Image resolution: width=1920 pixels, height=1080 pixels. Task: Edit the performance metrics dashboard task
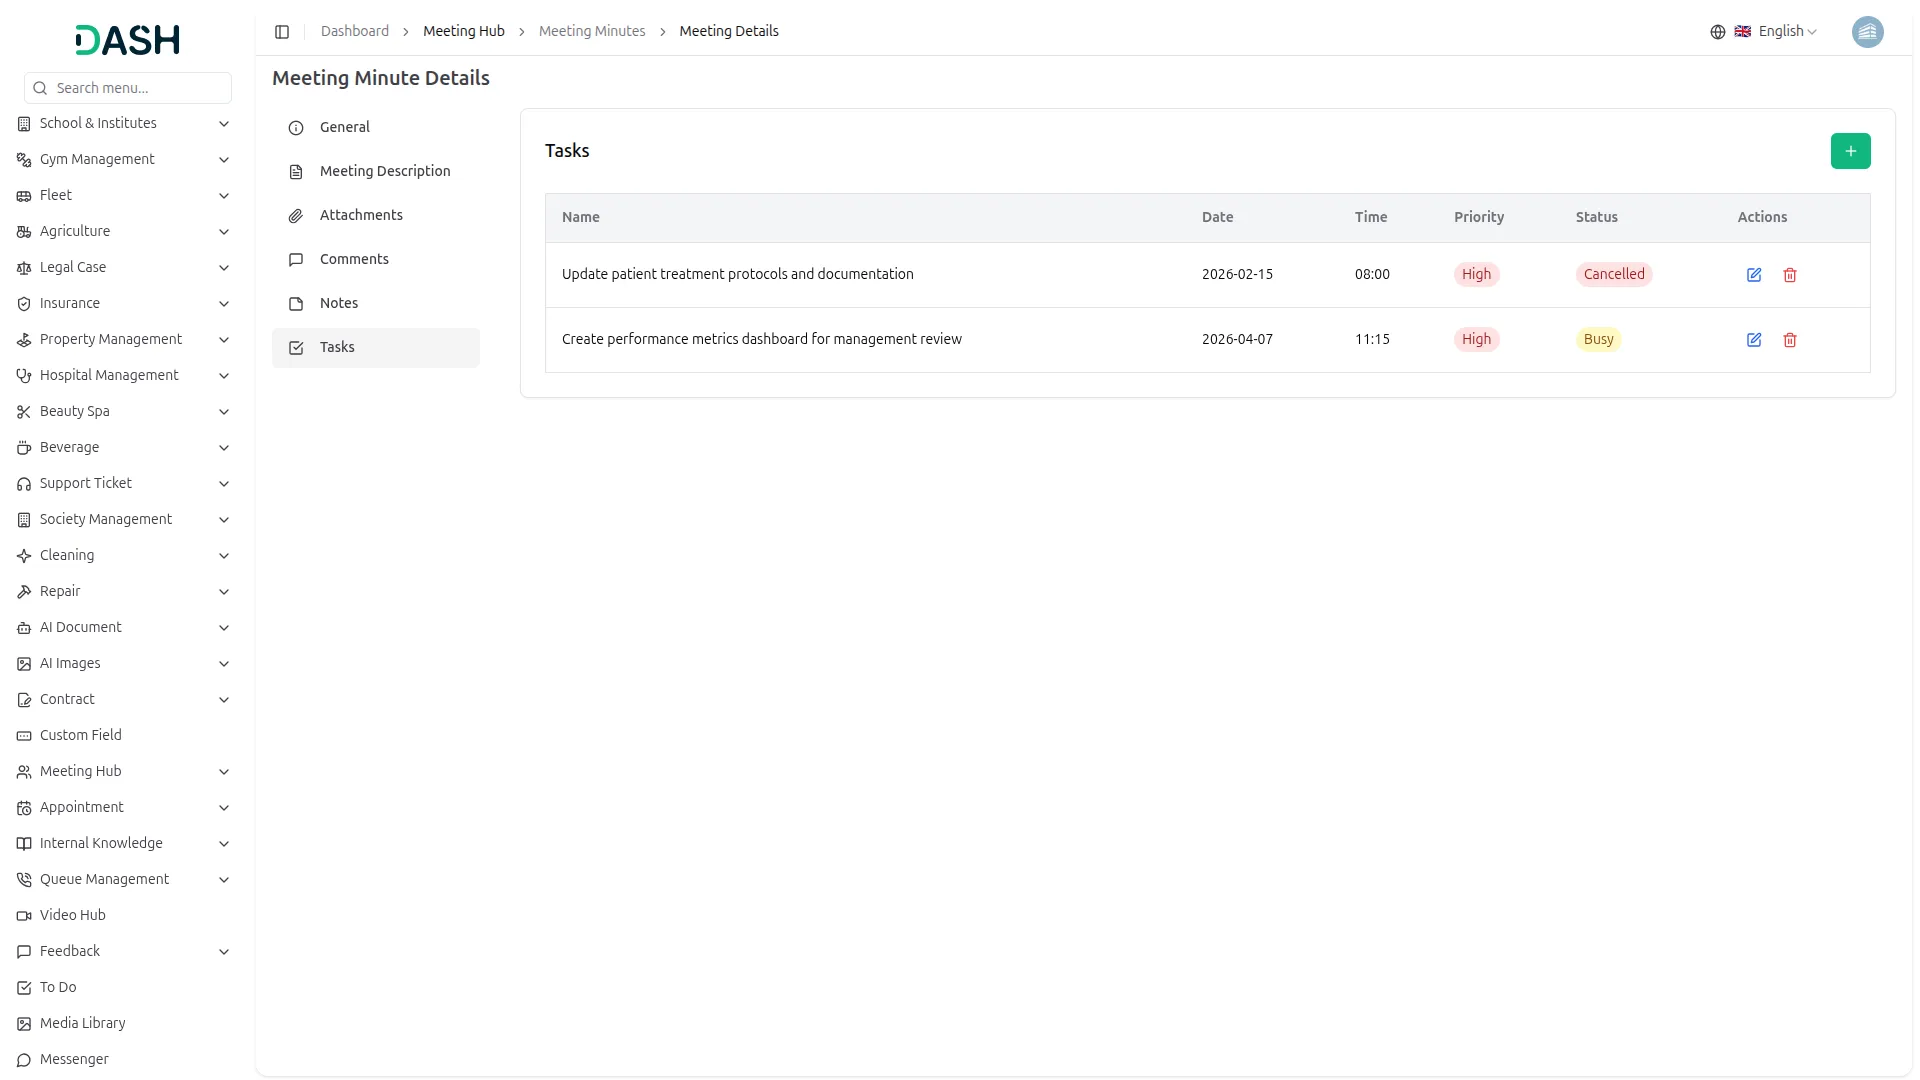pos(1753,340)
